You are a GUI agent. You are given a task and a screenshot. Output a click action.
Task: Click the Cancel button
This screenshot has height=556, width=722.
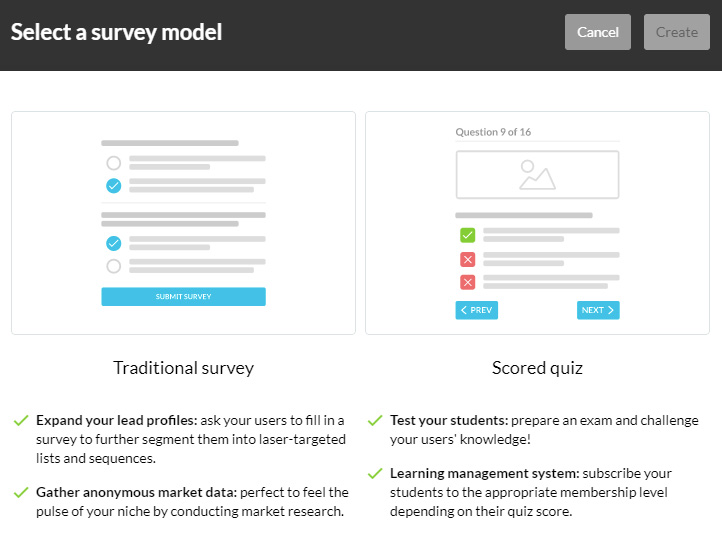tap(598, 32)
